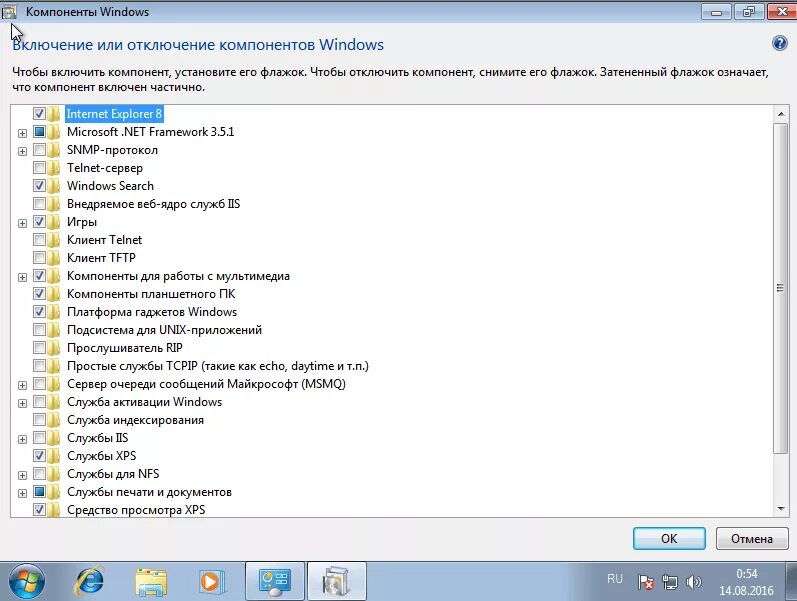Toggle Microsoft .NET Framework 3.5.1 checkbox
This screenshot has height=601, width=797.
pos(39,132)
